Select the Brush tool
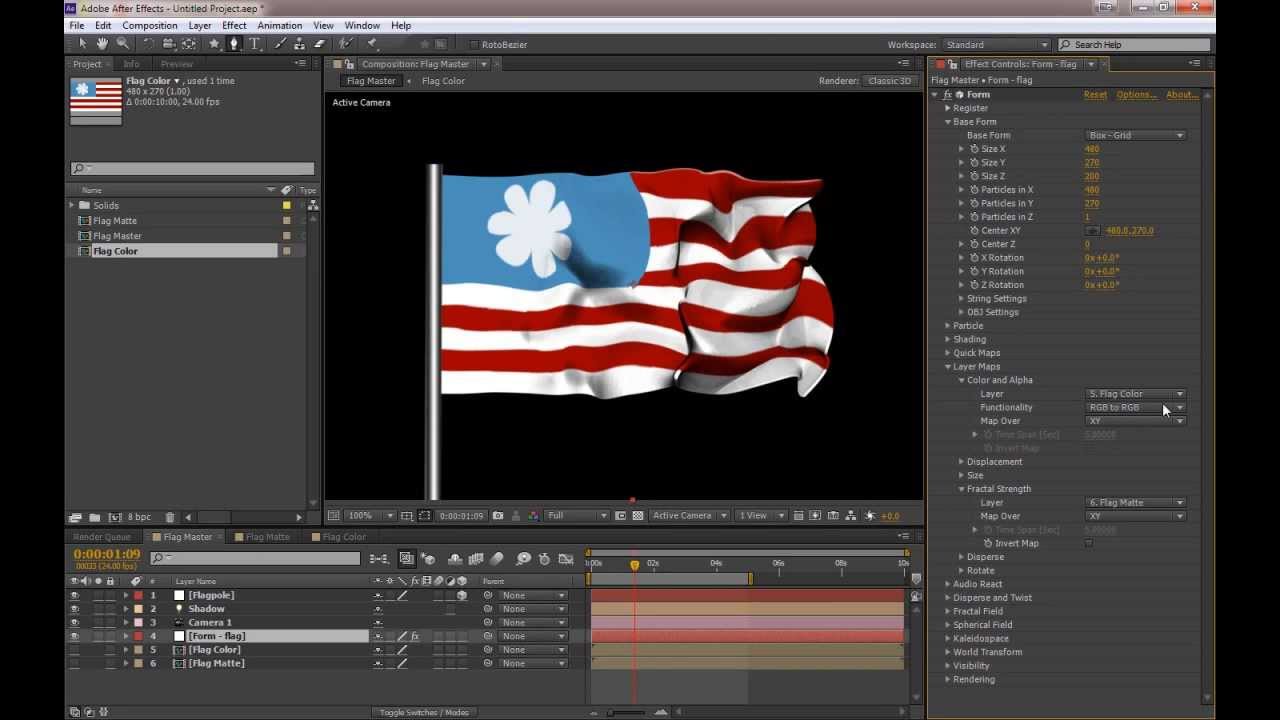1280x720 pixels. [280, 44]
